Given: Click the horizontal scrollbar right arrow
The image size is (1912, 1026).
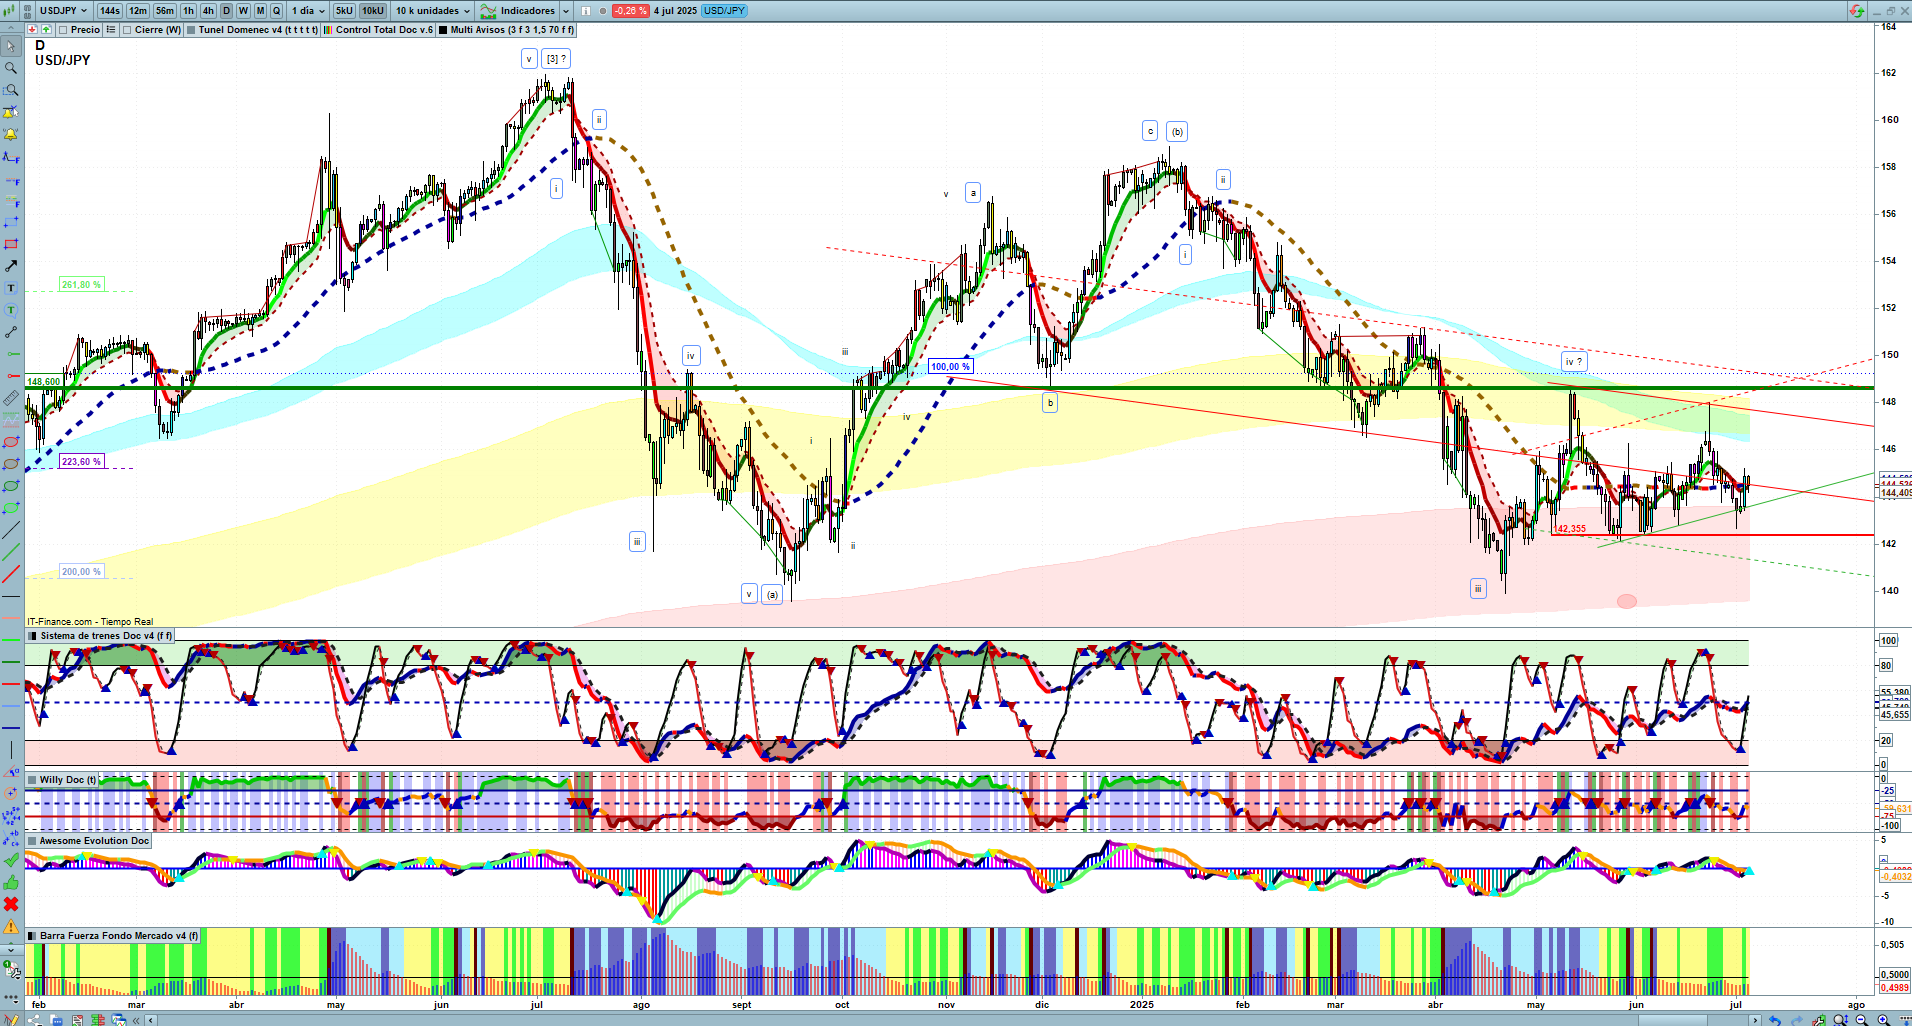Looking at the screenshot, I should [x=1754, y=1020].
